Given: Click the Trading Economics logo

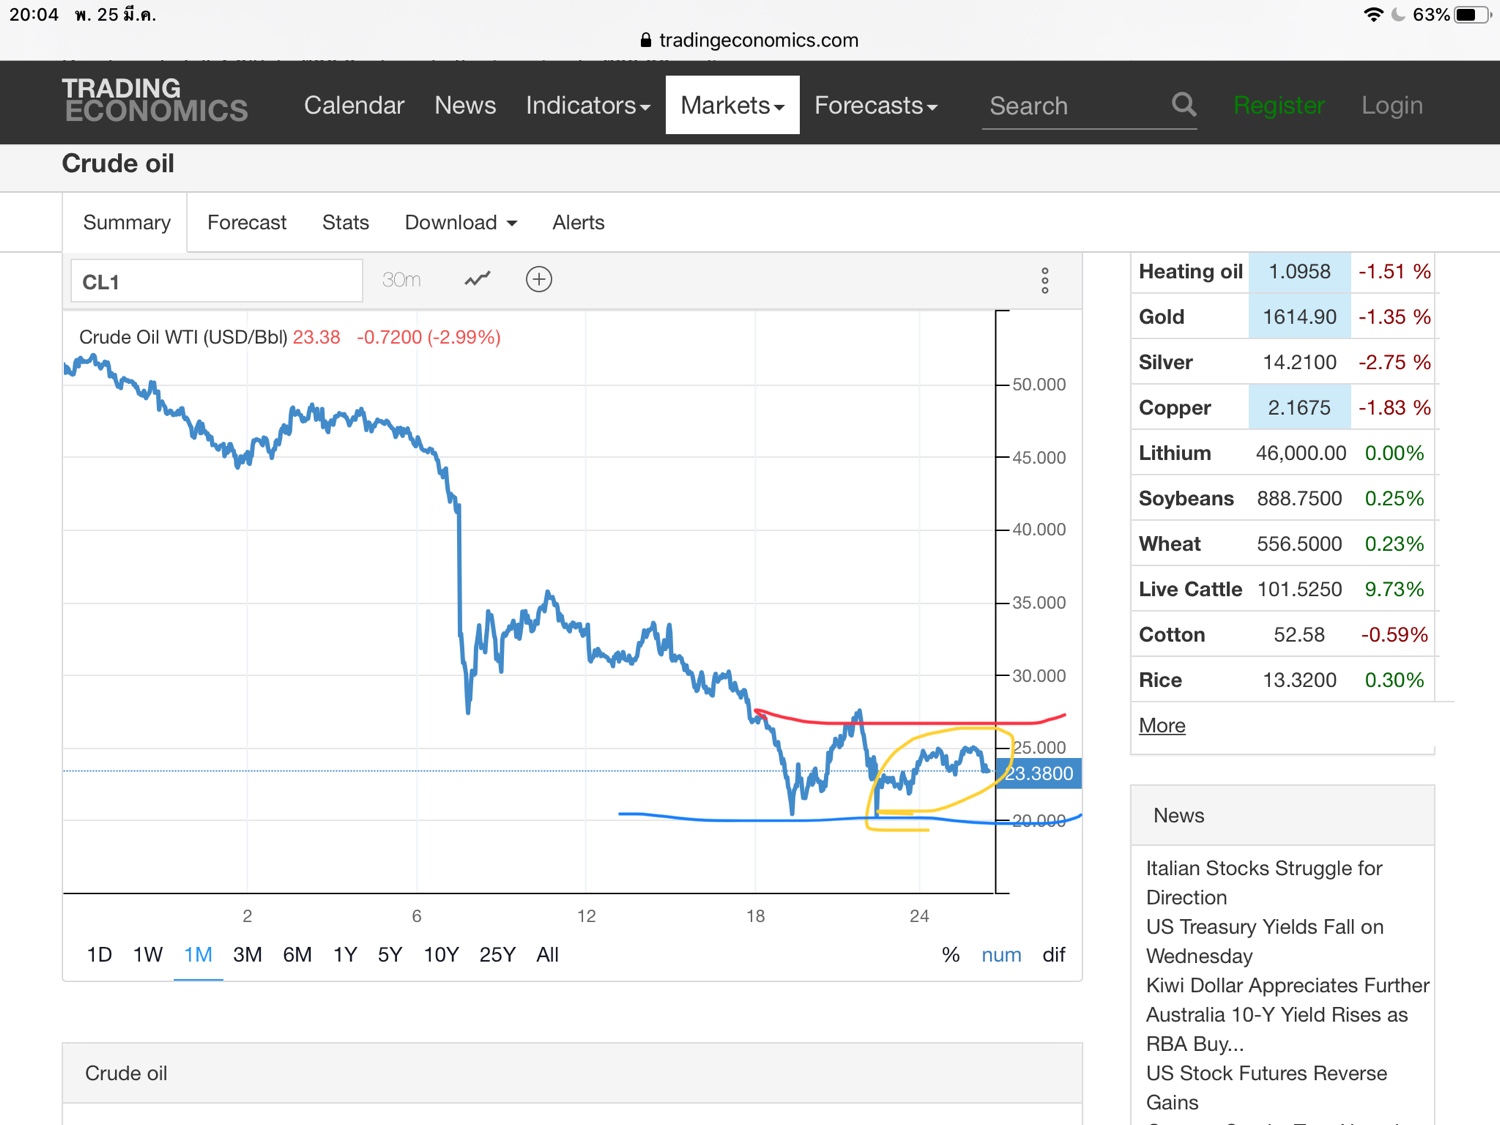Looking at the screenshot, I should click(x=154, y=101).
